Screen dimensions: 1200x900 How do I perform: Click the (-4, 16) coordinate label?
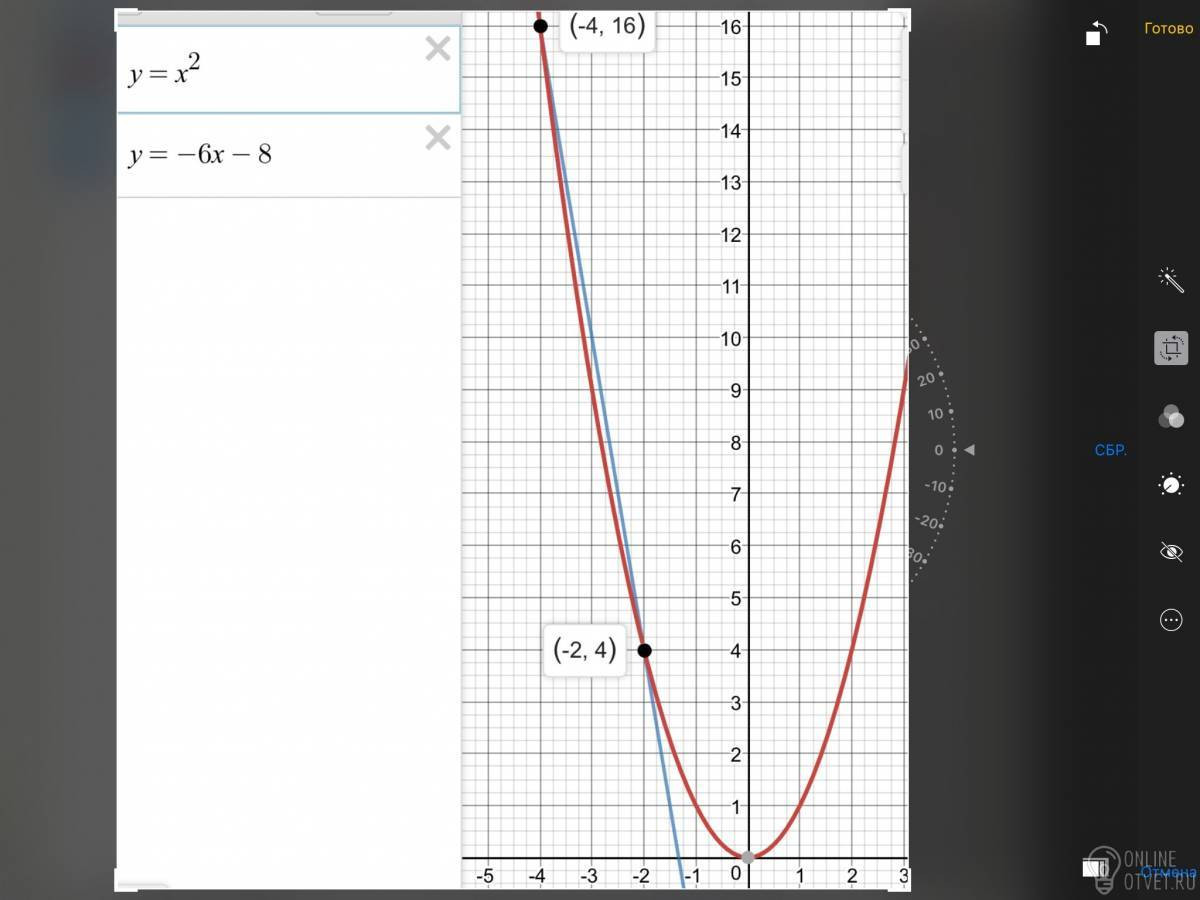coord(608,27)
